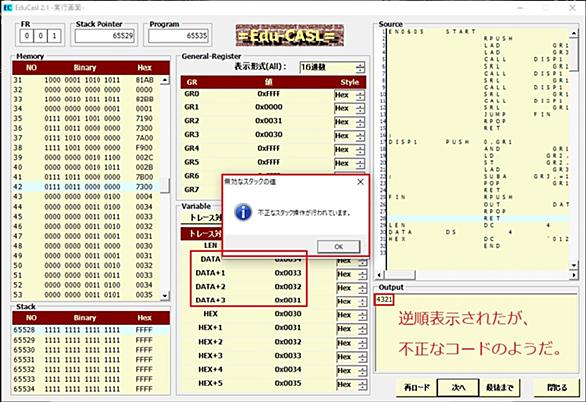Image resolution: width=586 pixels, height=402 pixels.
Task: Click the 最後まで run-to-end button
Action: tap(500, 387)
